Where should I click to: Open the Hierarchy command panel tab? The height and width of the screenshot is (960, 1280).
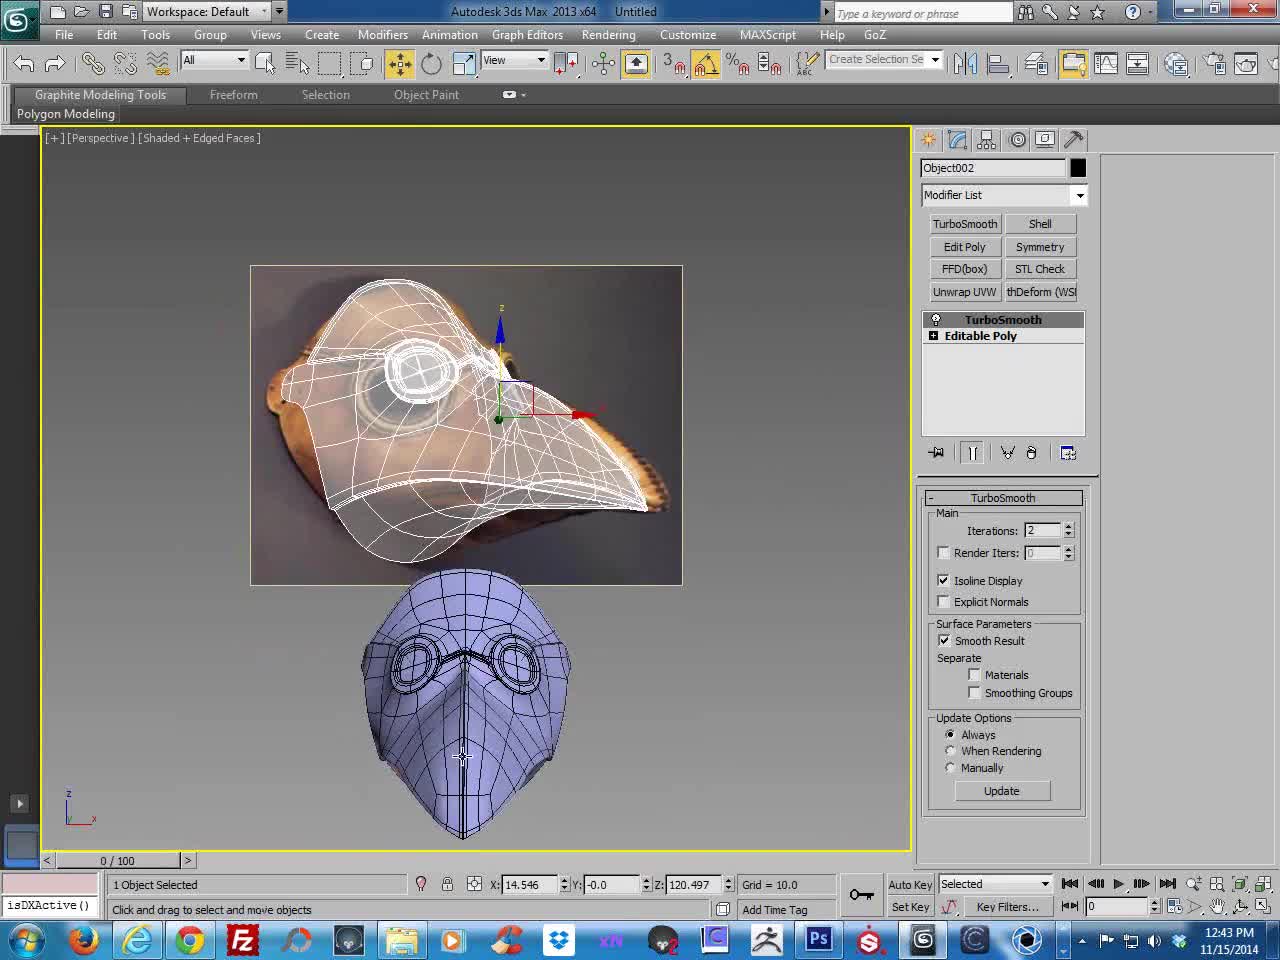click(x=987, y=140)
